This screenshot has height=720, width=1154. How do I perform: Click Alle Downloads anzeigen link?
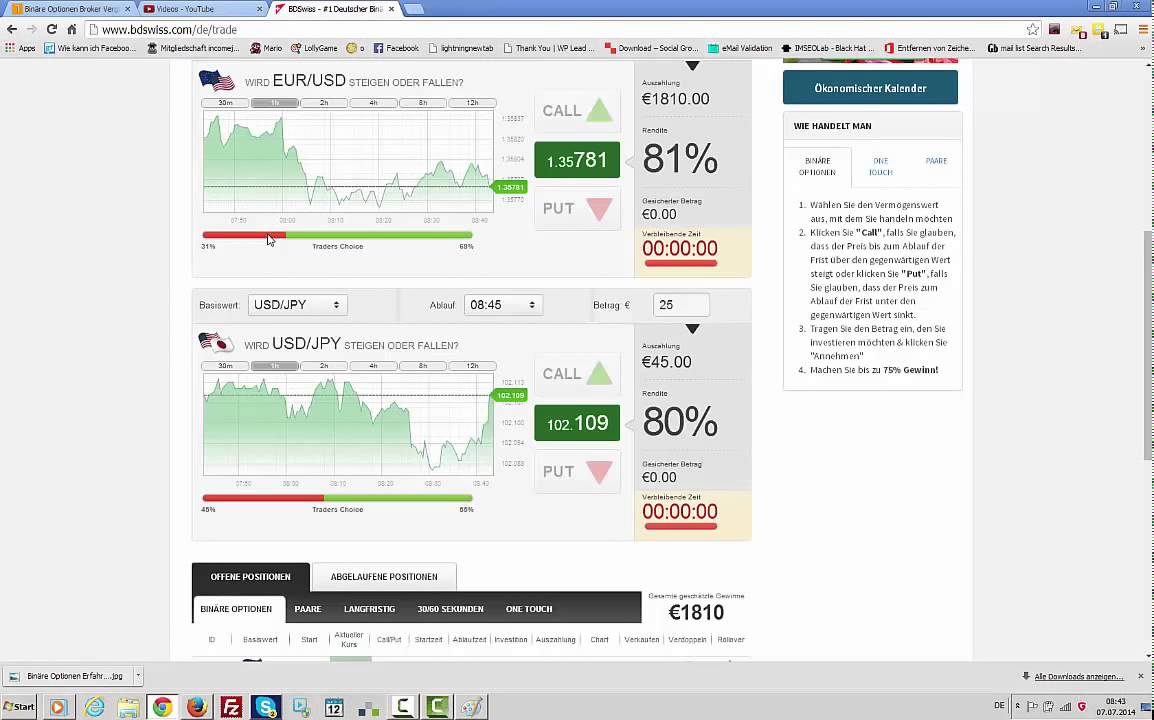click(x=1079, y=676)
